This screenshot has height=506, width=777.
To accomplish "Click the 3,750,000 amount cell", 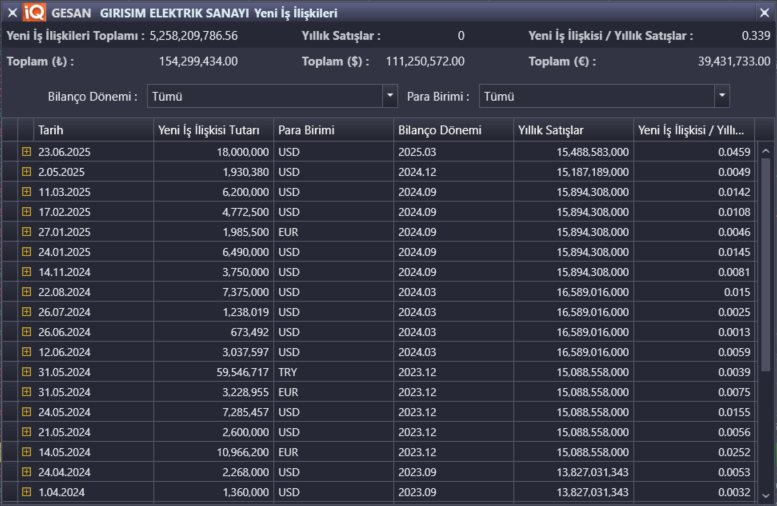I will point(213,272).
